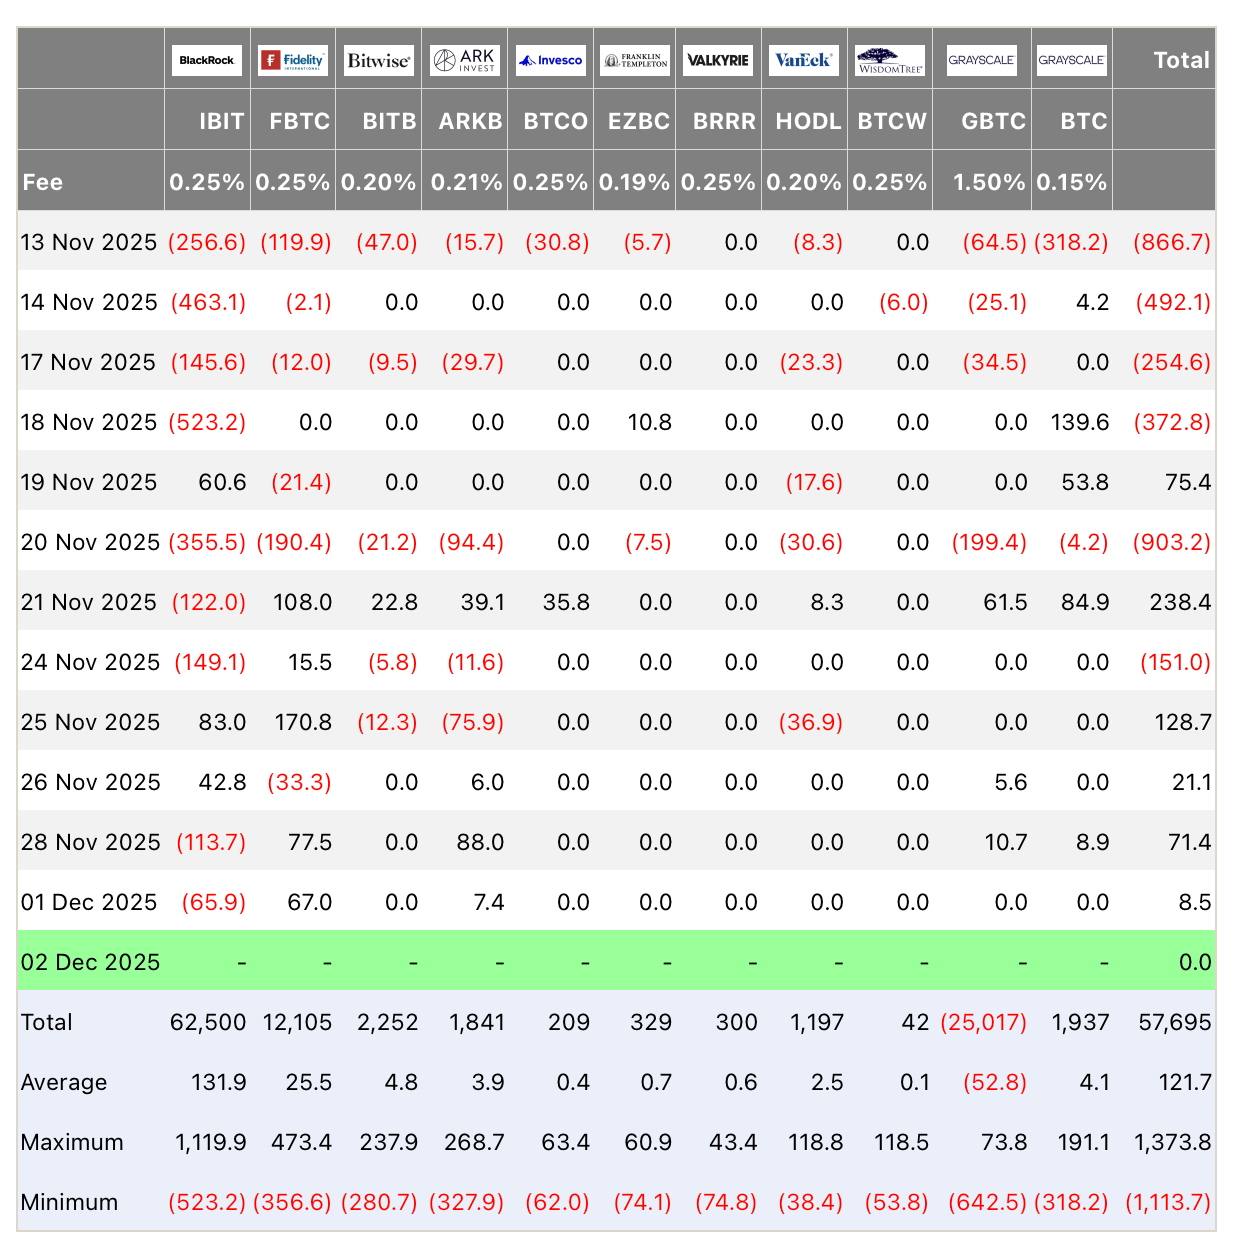The width and height of the screenshot is (1236, 1242).
Task: Click the highlighted 02 Dec 2025 row date
Action: click(90, 962)
